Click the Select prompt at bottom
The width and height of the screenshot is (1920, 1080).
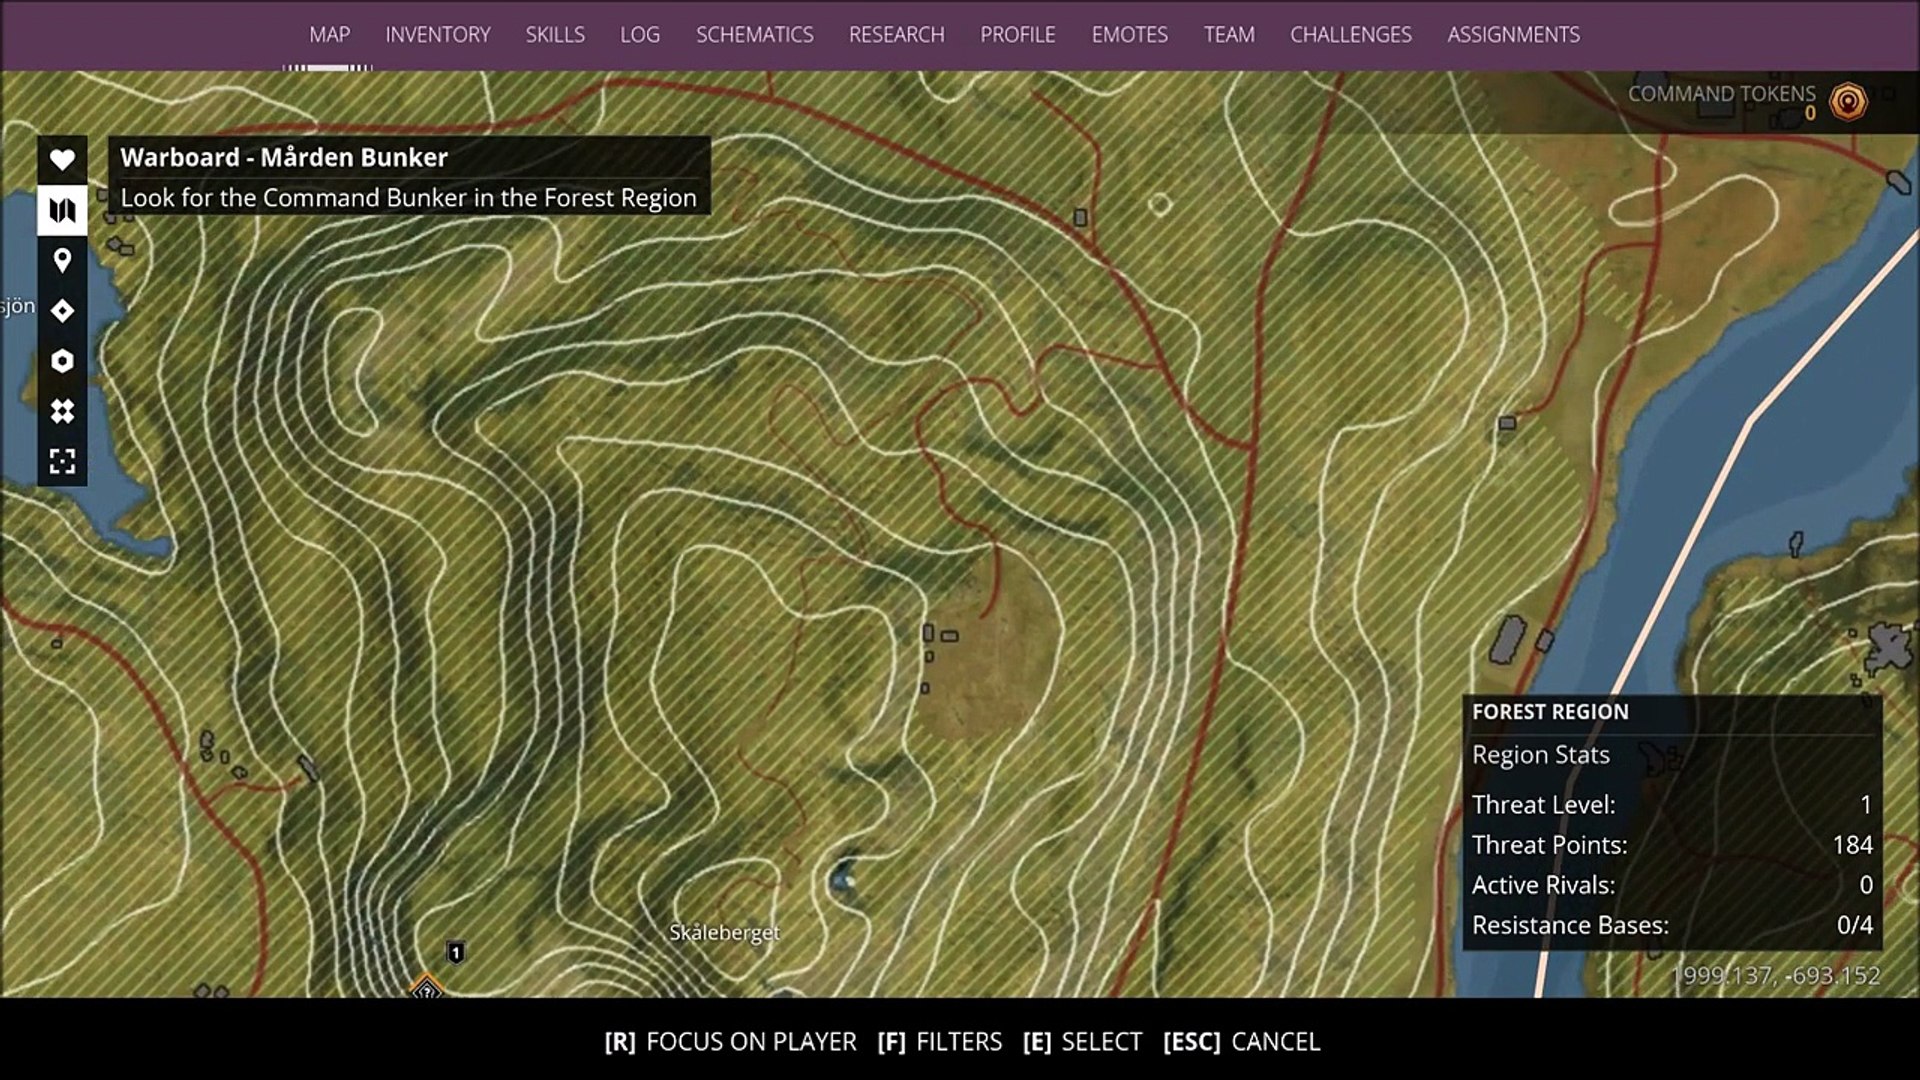1082,1042
